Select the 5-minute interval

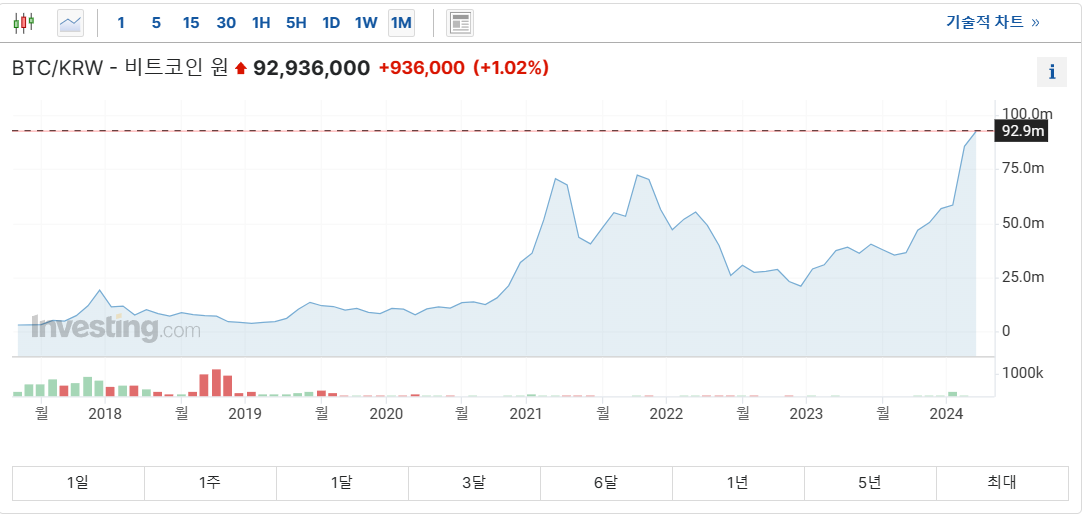156,23
